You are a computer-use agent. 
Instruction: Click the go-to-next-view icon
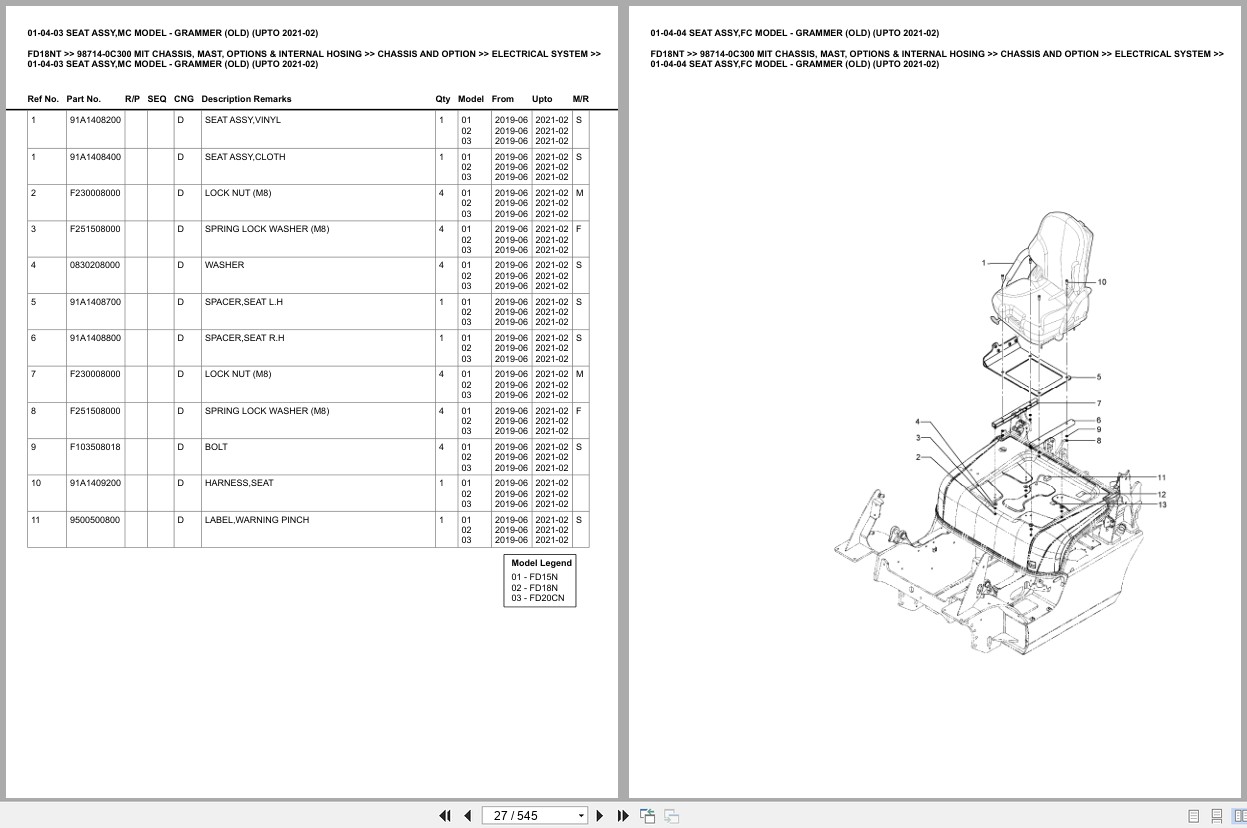tap(671, 815)
